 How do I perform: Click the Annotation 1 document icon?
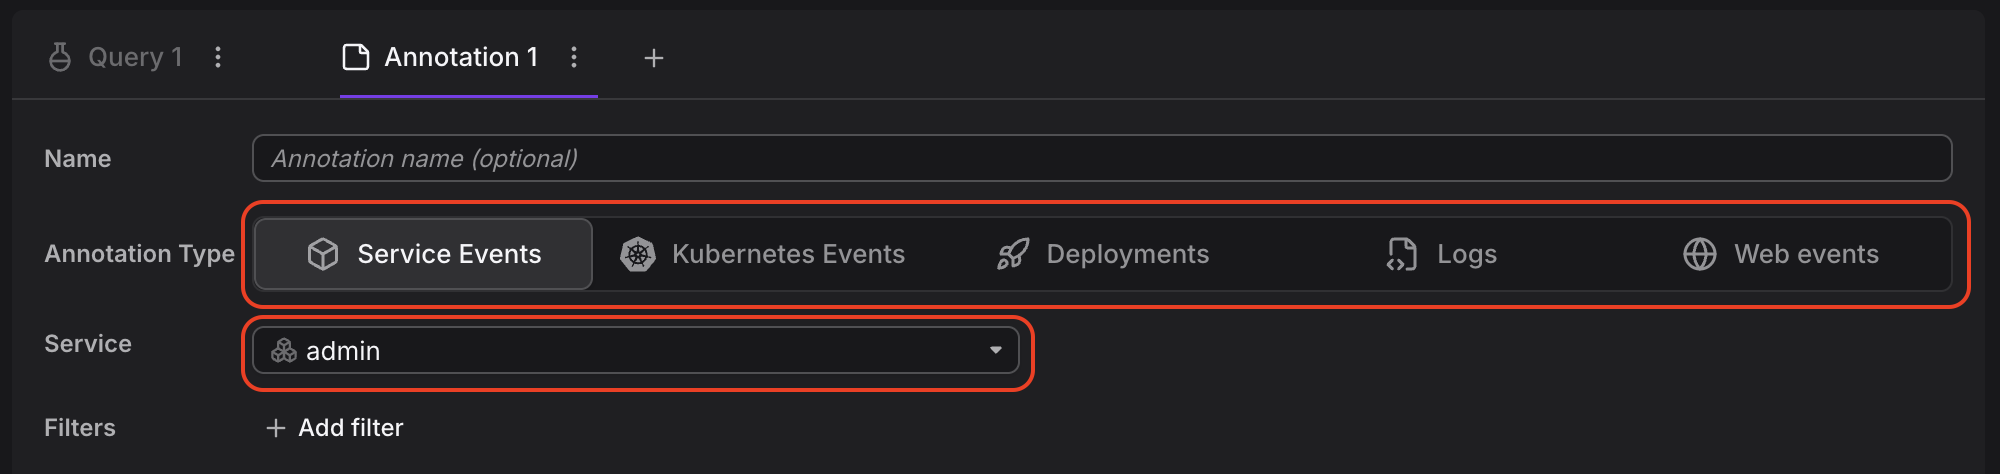coord(356,57)
